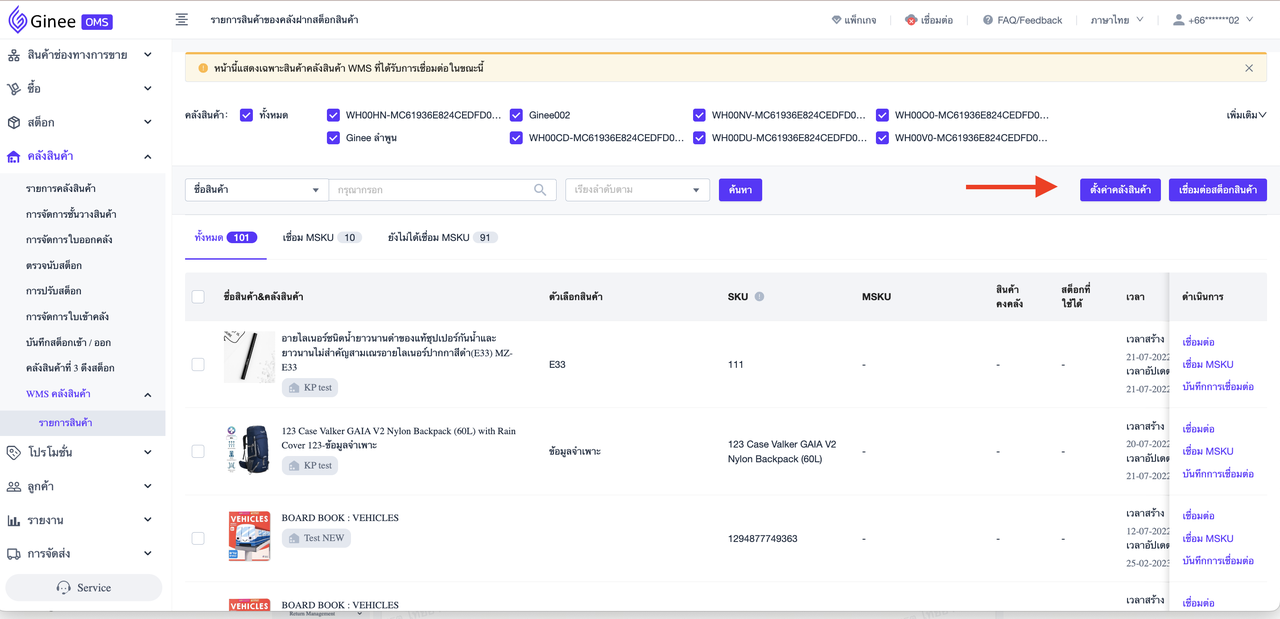Open FAQ/Feedback help icon
The height and width of the screenshot is (619, 1280).
[988, 20]
